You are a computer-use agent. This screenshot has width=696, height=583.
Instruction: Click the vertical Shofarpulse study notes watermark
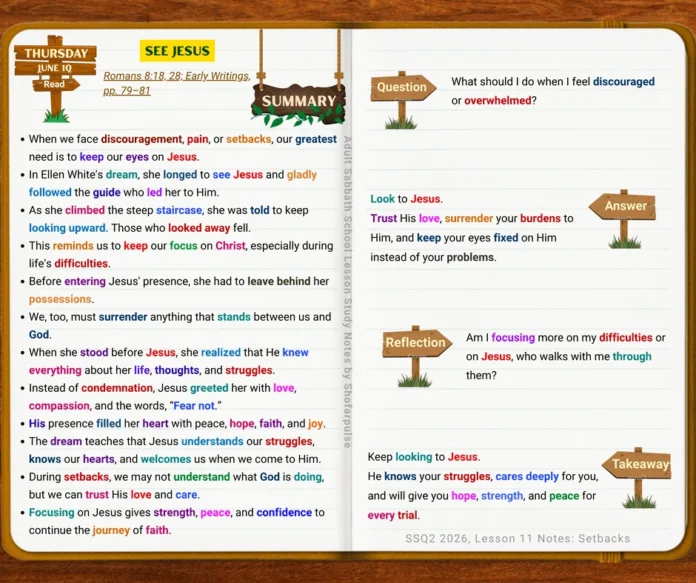click(x=348, y=292)
